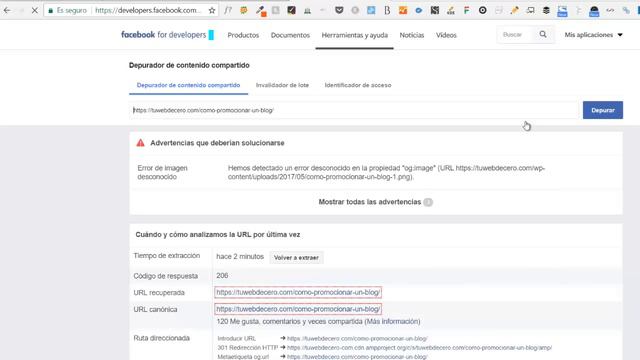The width and height of the screenshot is (640, 360).
Task: Bookmark the page with the star icon
Action: pyautogui.click(x=211, y=11)
